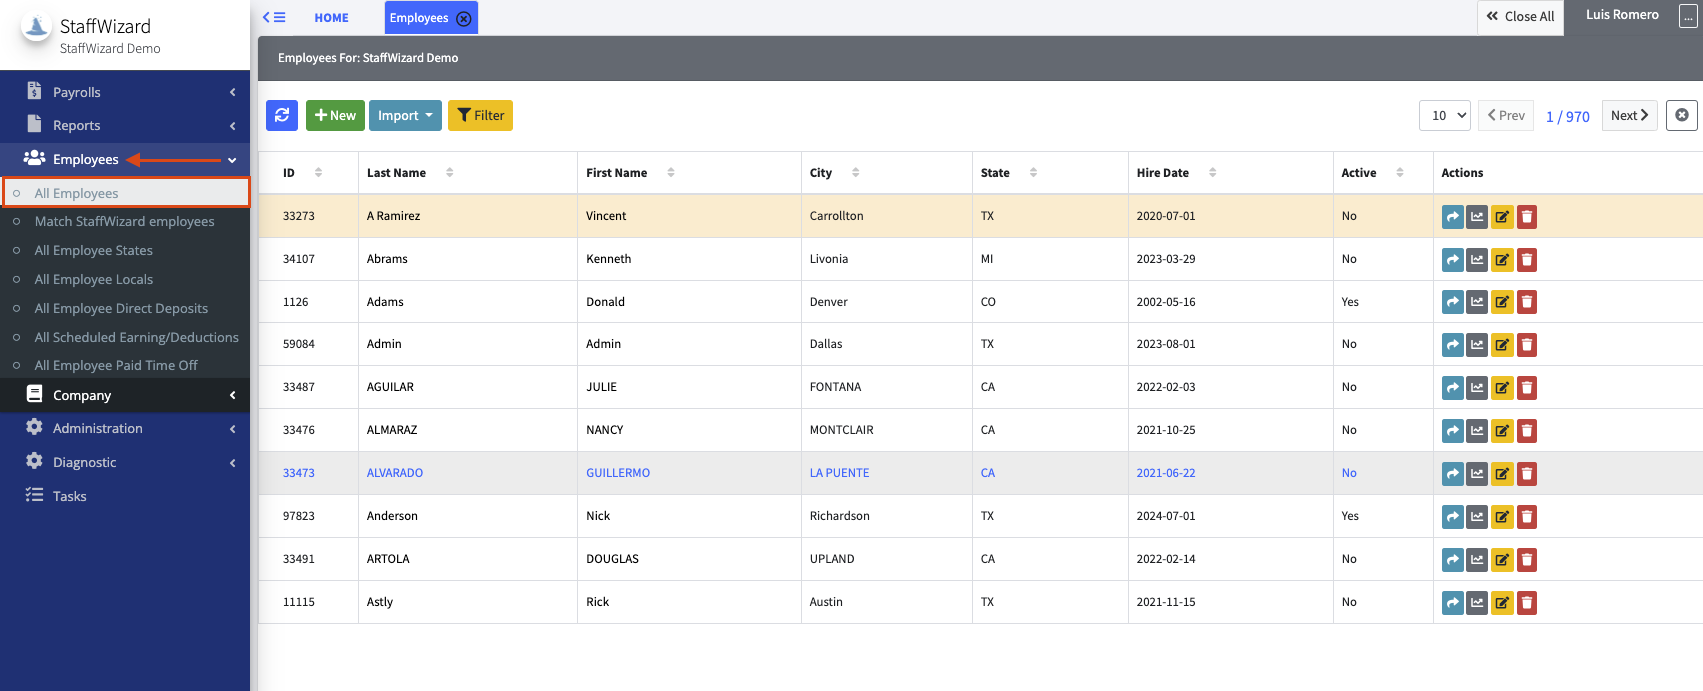Delete the Astly Rick row
This screenshot has height=691, width=1703.
pos(1526,603)
